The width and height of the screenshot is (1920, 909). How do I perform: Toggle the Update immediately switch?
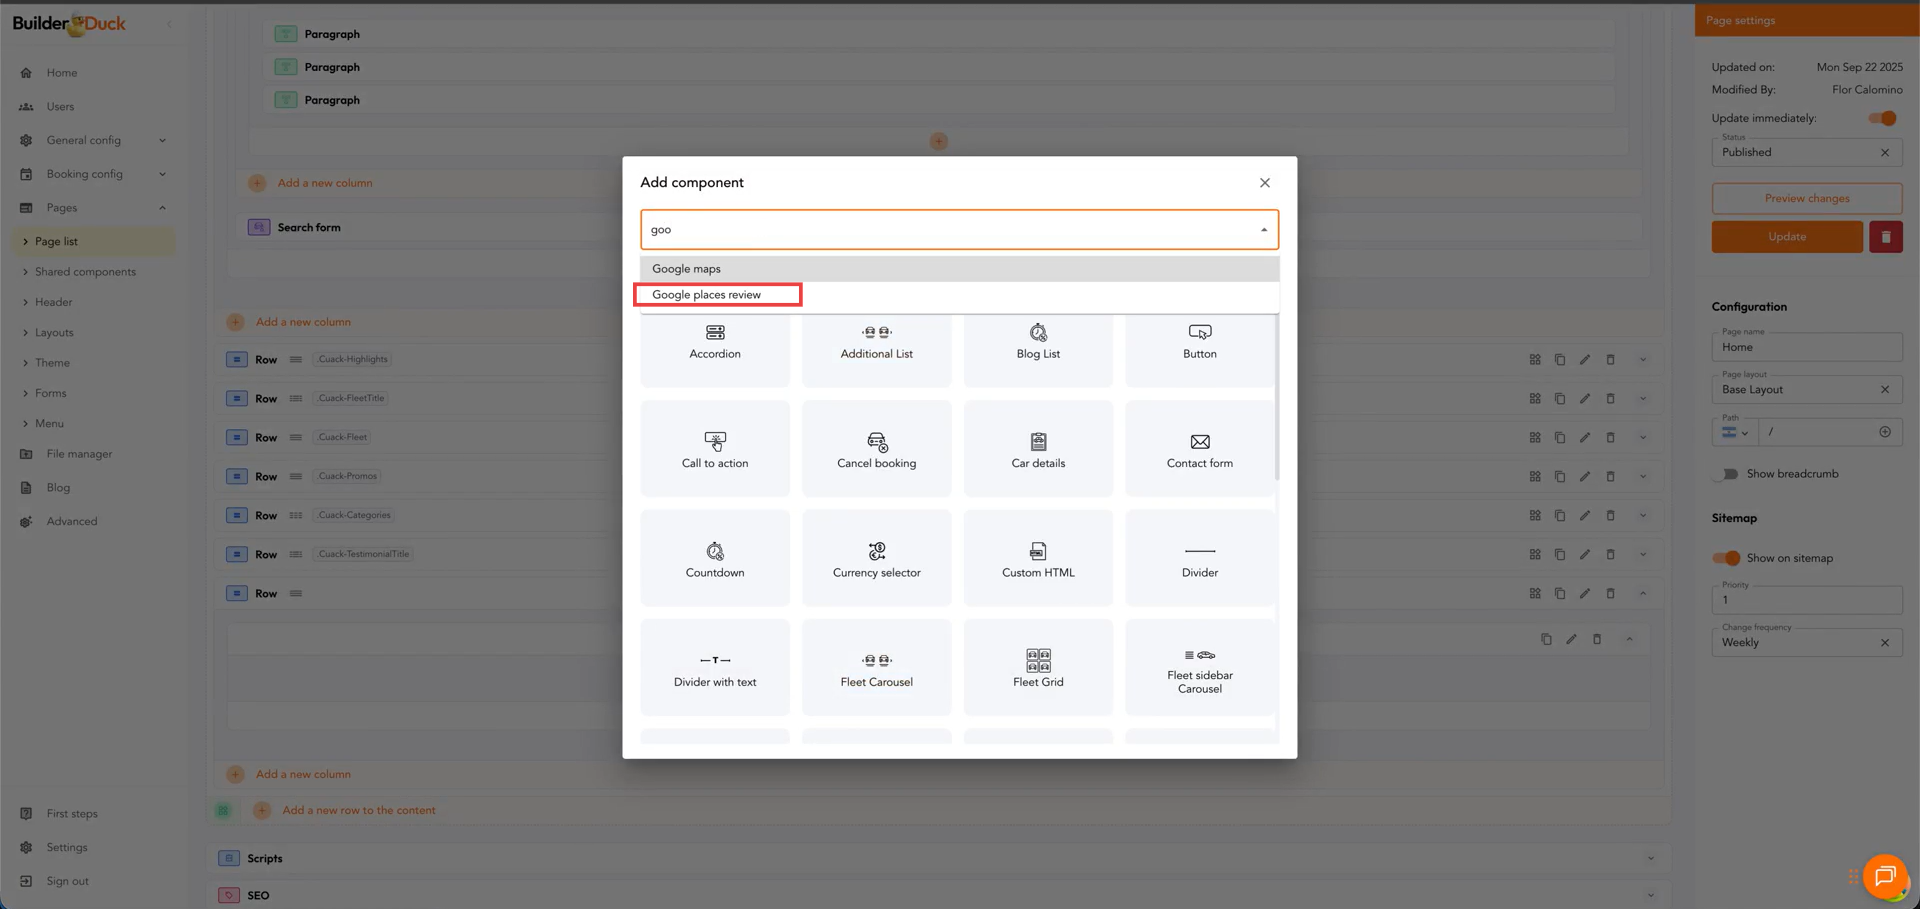coord(1882,118)
